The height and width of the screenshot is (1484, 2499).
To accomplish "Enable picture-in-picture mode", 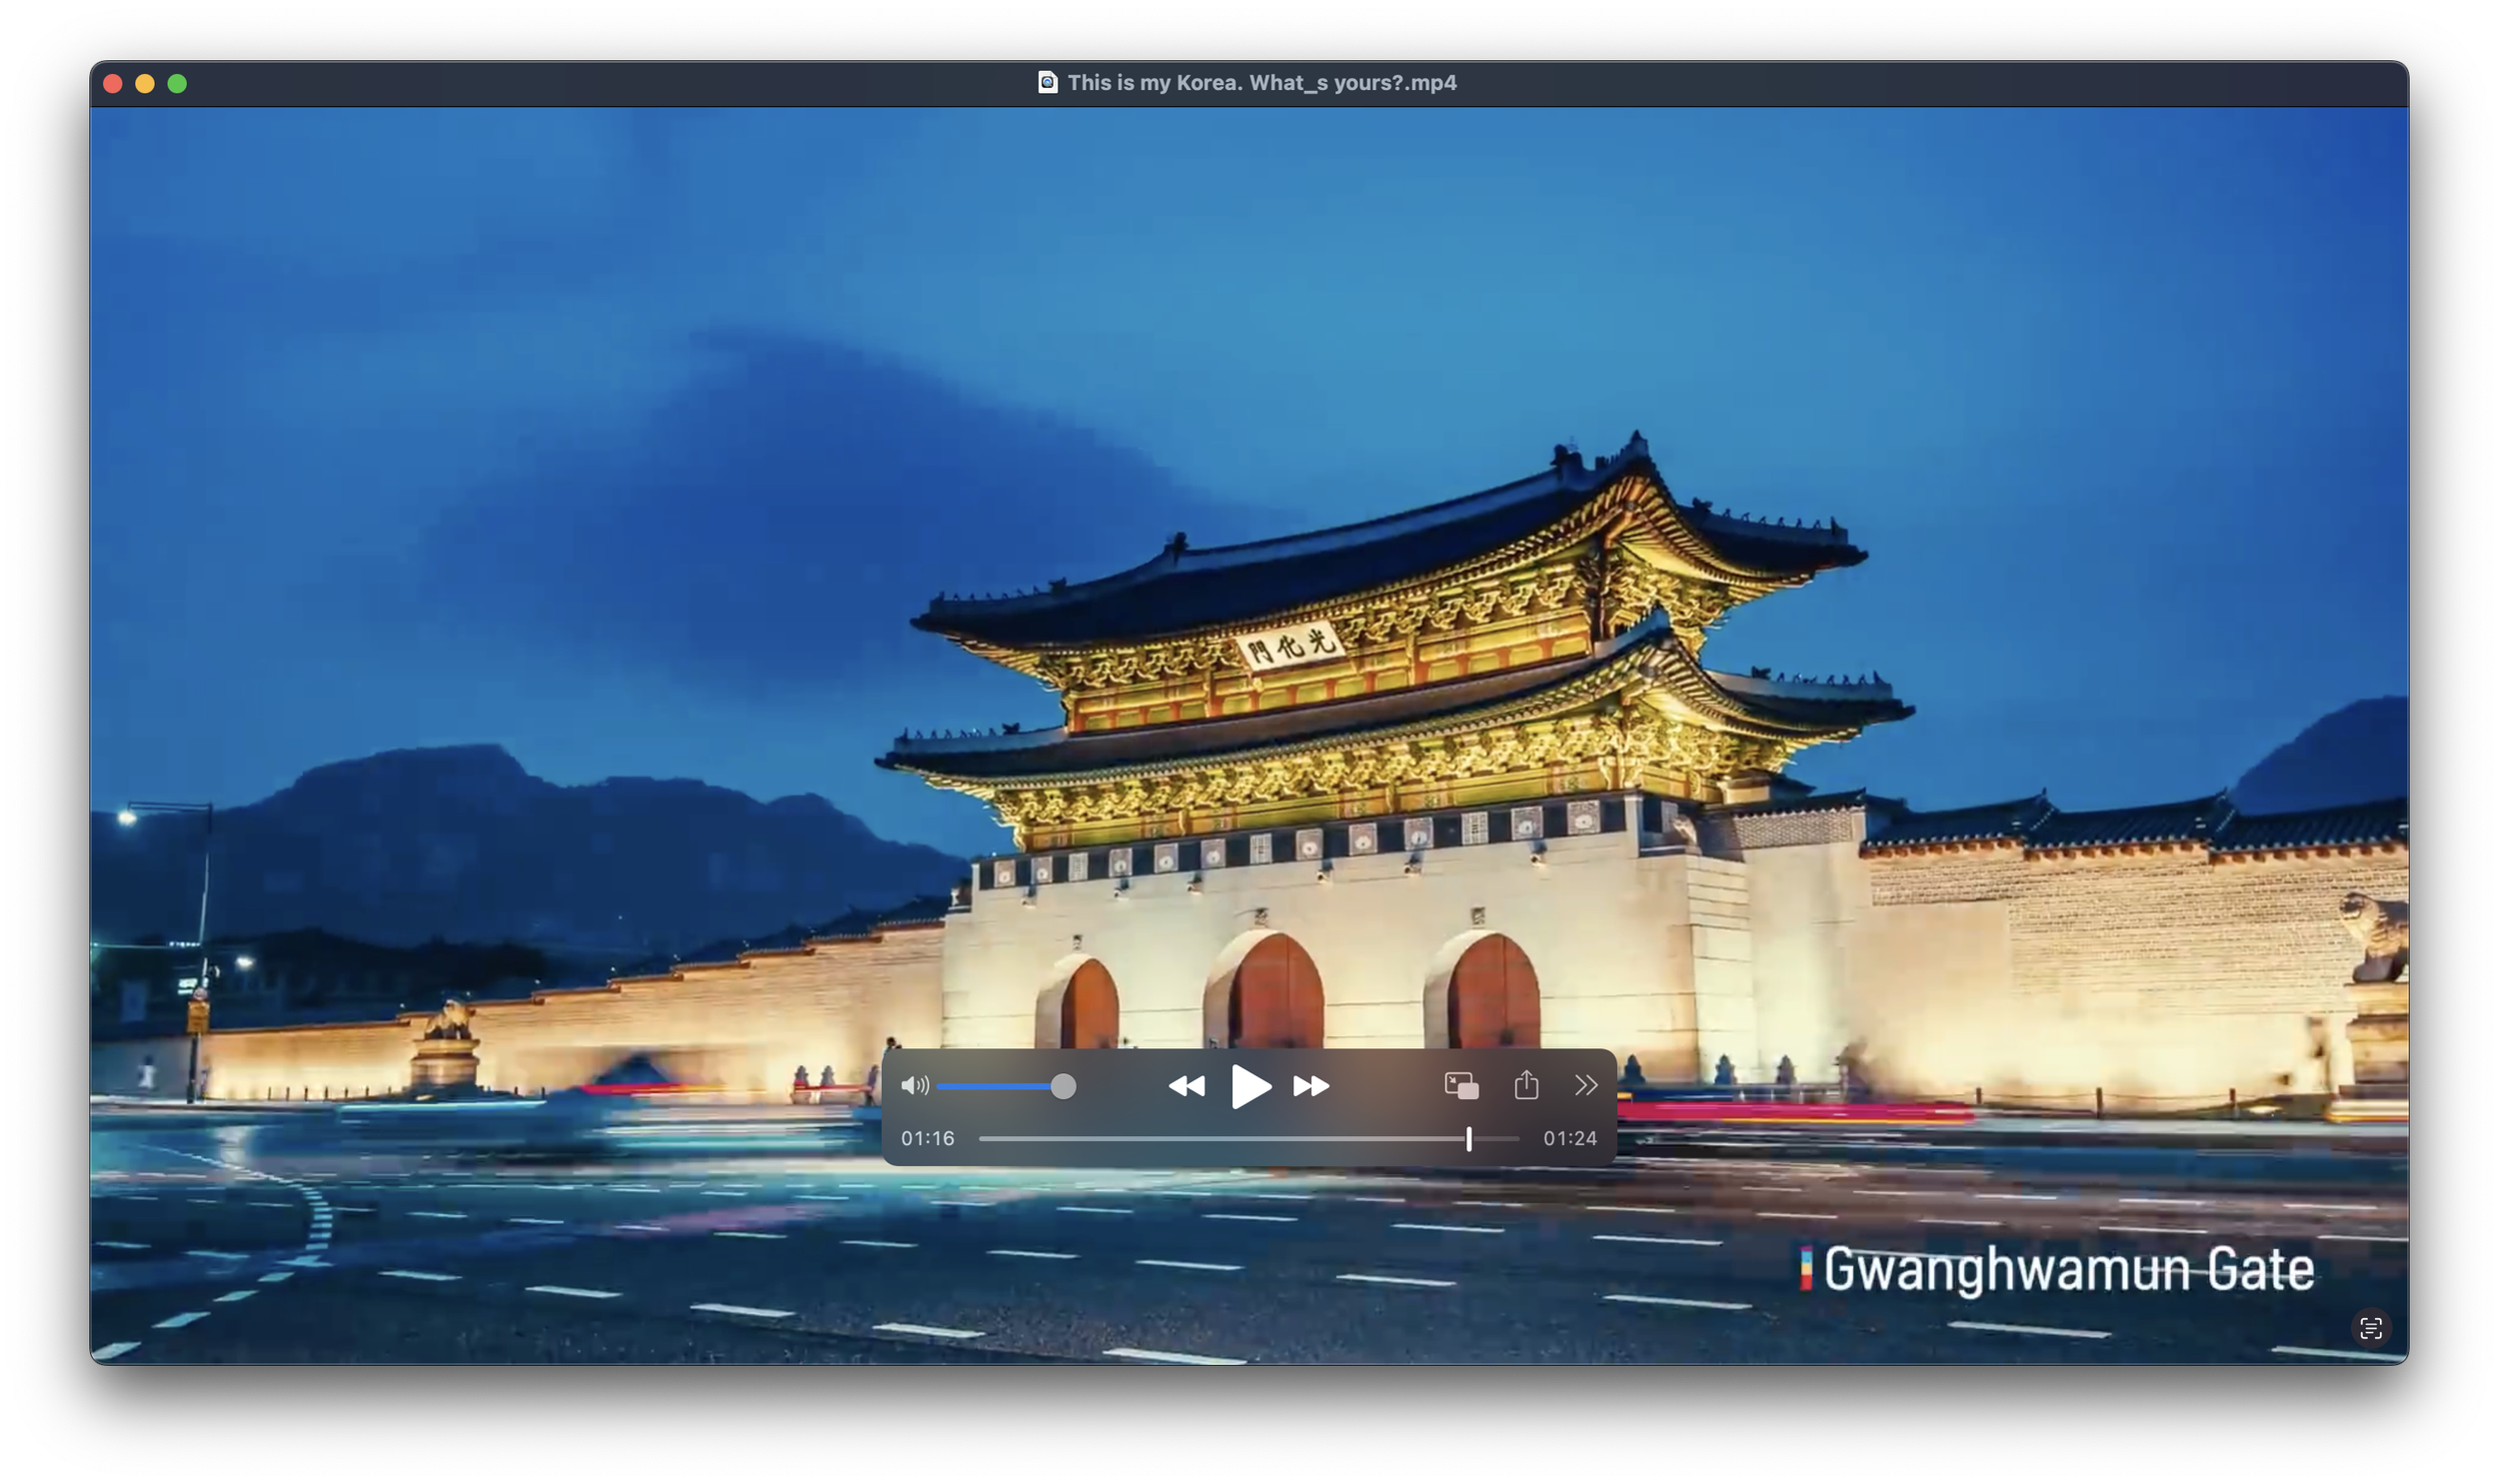I will point(1461,1086).
